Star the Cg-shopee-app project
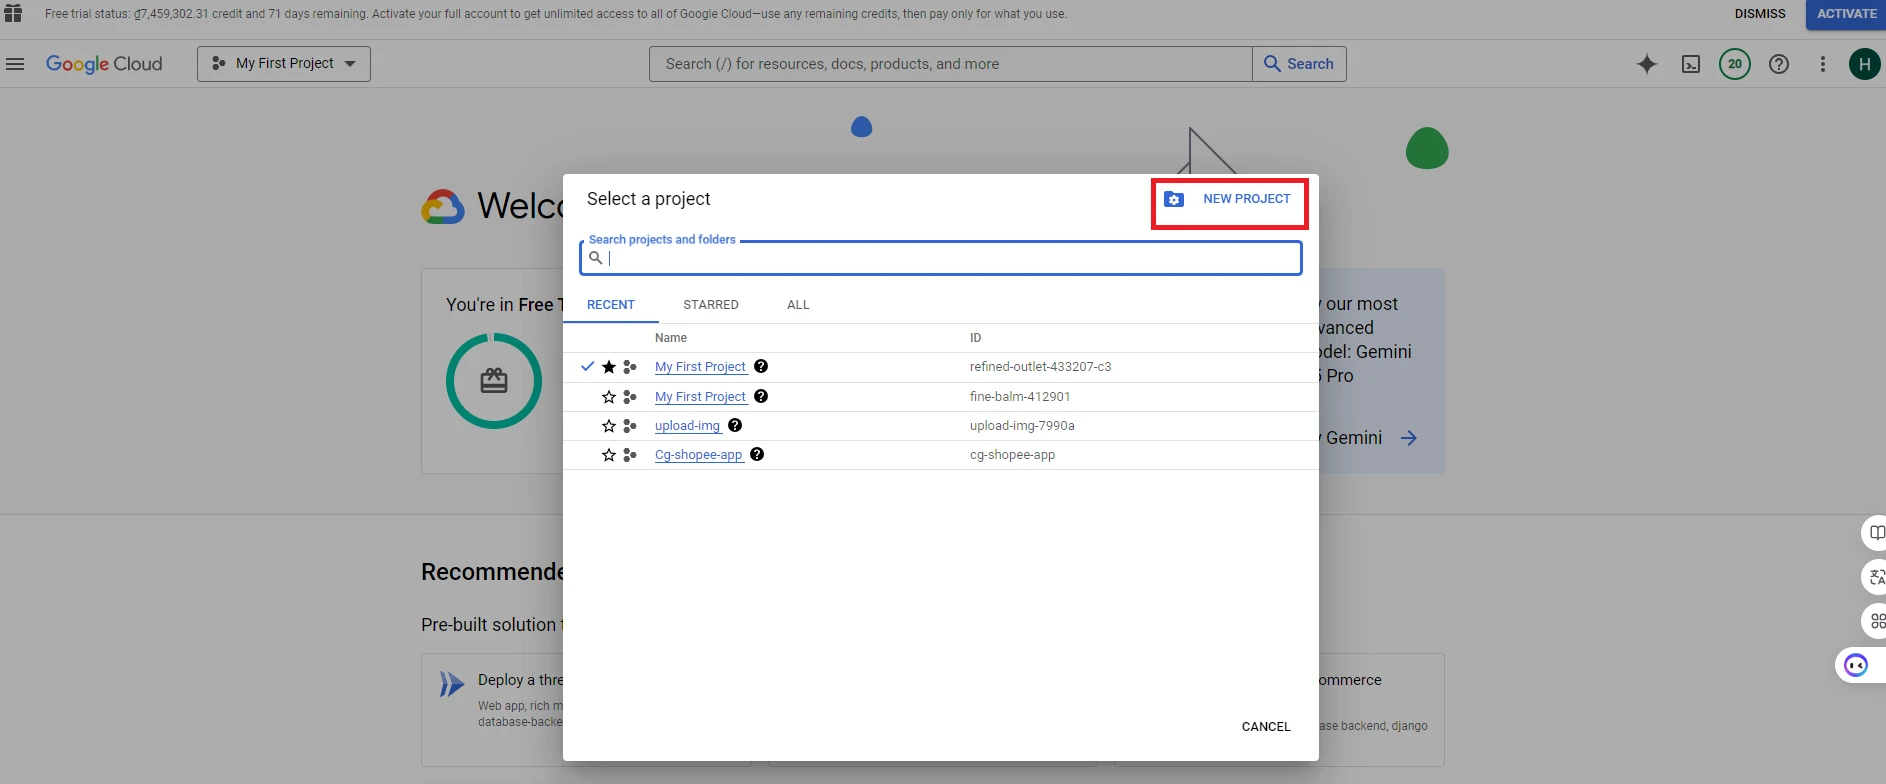This screenshot has height=784, width=1886. pyautogui.click(x=608, y=455)
